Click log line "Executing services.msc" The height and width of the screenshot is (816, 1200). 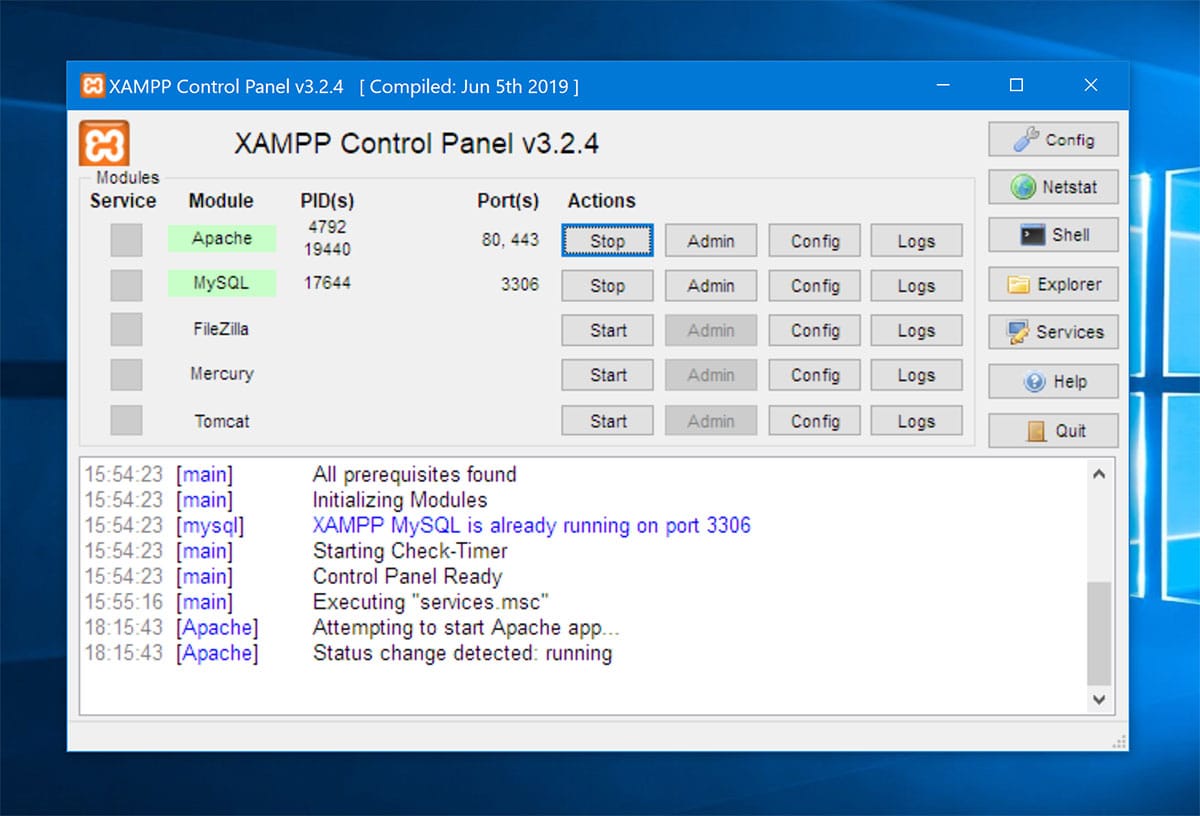(x=431, y=602)
